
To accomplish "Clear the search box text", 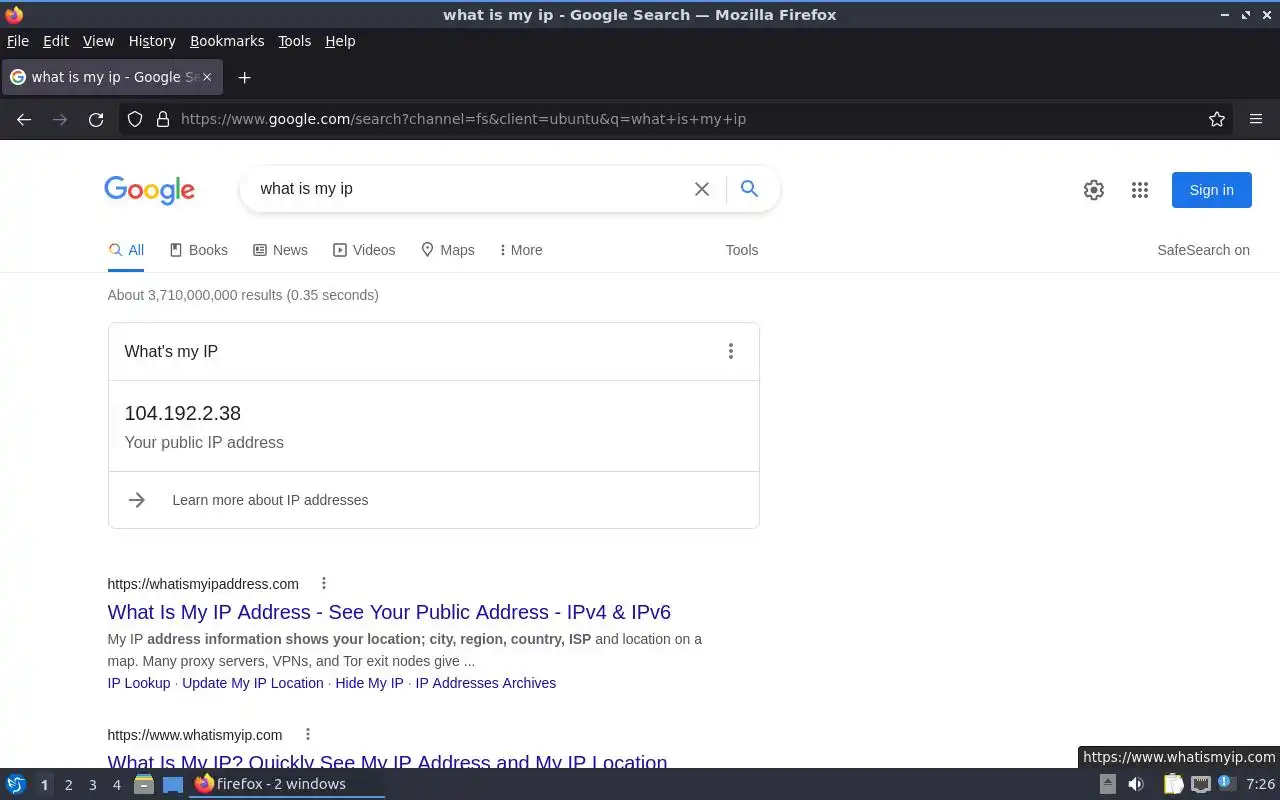I will click(702, 189).
